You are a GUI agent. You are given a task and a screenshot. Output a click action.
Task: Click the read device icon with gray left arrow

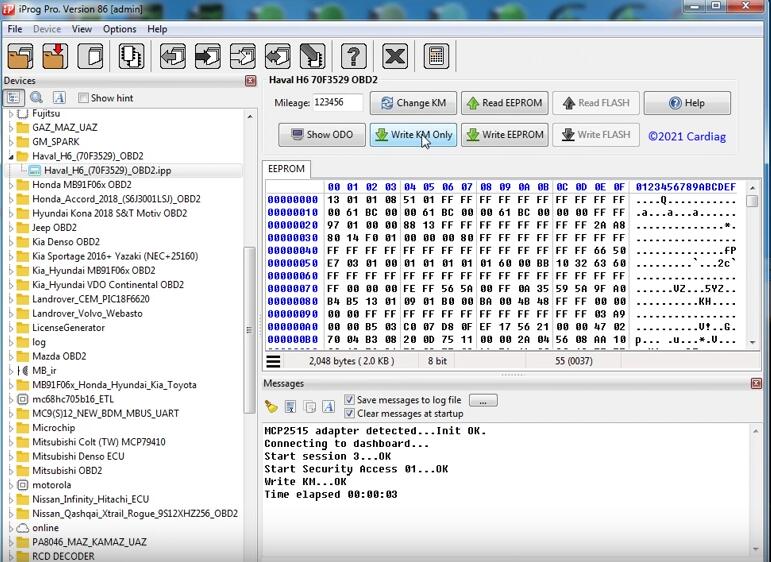(173, 56)
